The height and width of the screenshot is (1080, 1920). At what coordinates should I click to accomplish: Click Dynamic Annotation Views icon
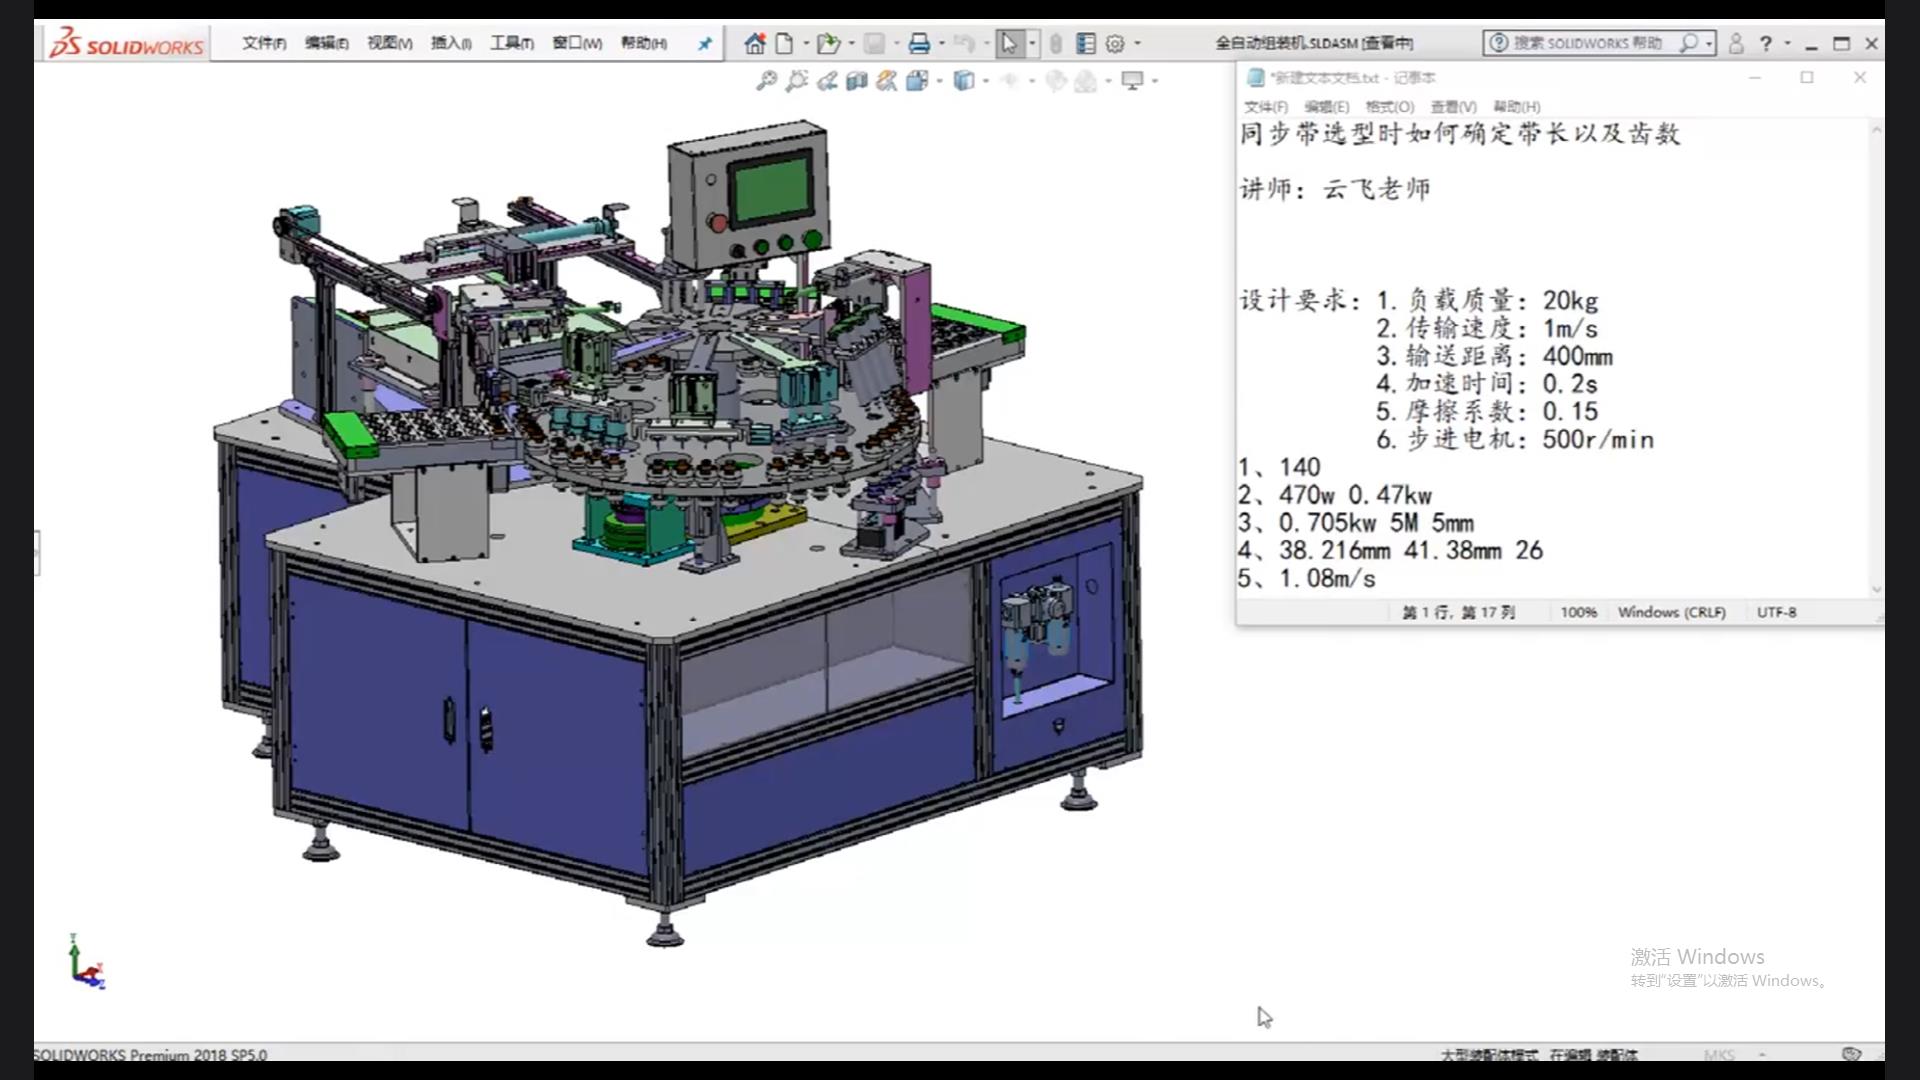[x=887, y=81]
